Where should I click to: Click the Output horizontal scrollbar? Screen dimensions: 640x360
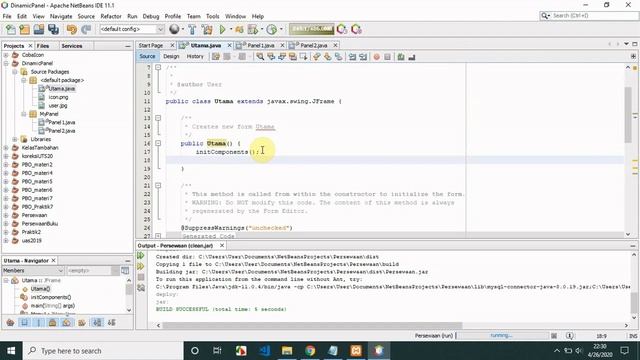click(312, 325)
